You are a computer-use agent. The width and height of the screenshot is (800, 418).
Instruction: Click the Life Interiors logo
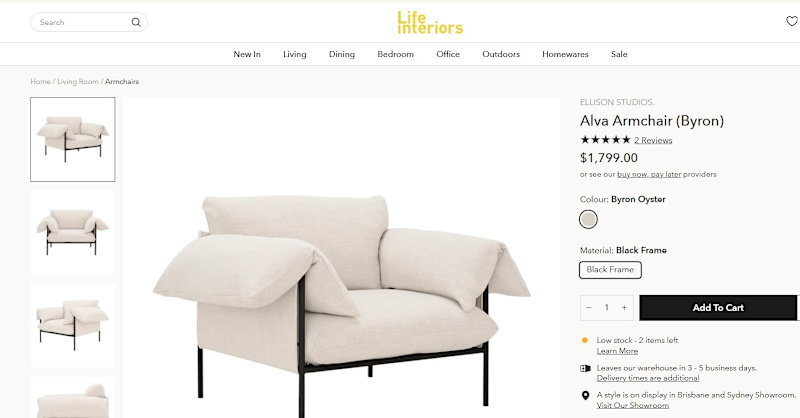pyautogui.click(x=430, y=22)
